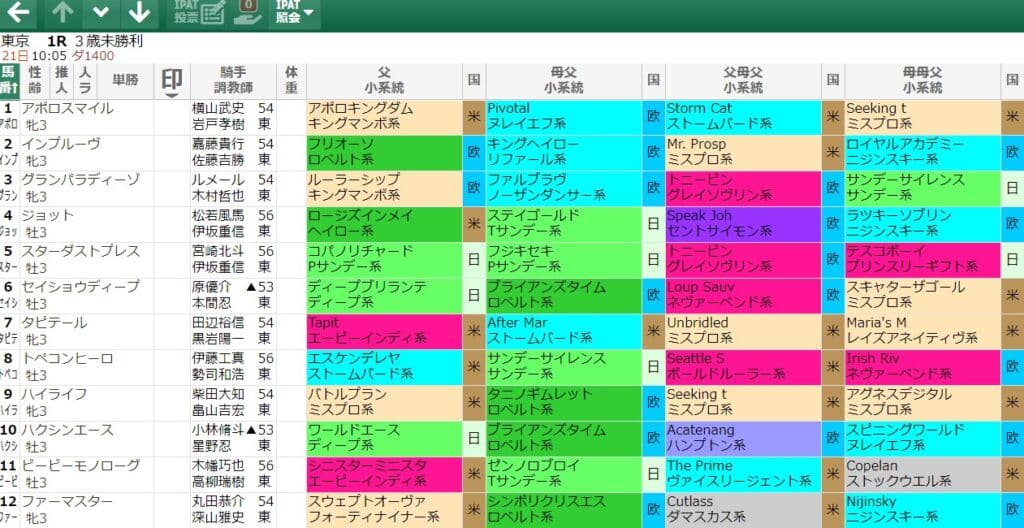Click the down arrow navigation icon
The width and height of the screenshot is (1024, 528).
click(x=139, y=13)
